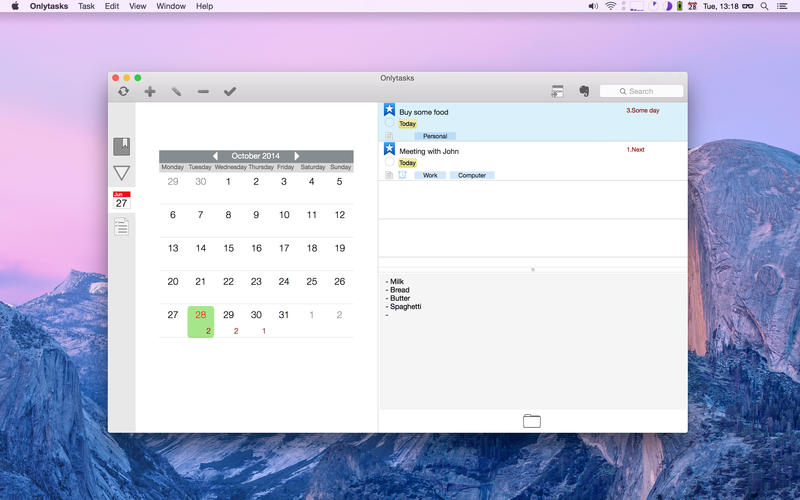This screenshot has height=500, width=800.
Task: Click the menu bar clock Tue, 13:18
Action: pyautogui.click(x=721, y=6)
